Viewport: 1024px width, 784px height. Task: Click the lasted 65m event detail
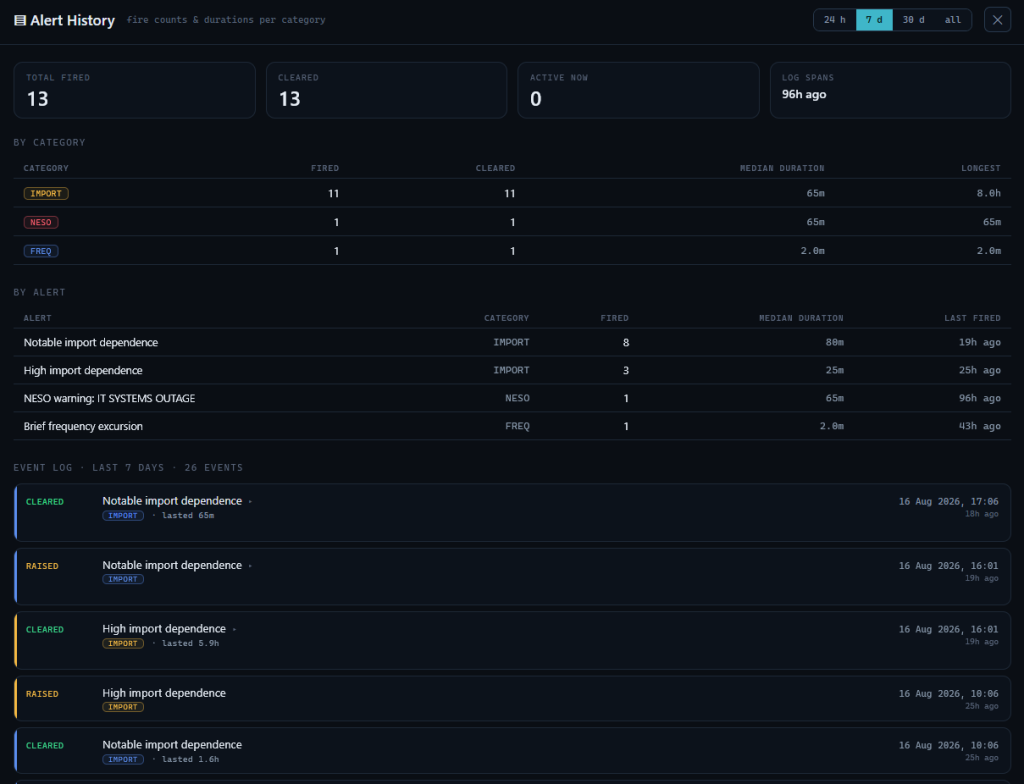188,515
